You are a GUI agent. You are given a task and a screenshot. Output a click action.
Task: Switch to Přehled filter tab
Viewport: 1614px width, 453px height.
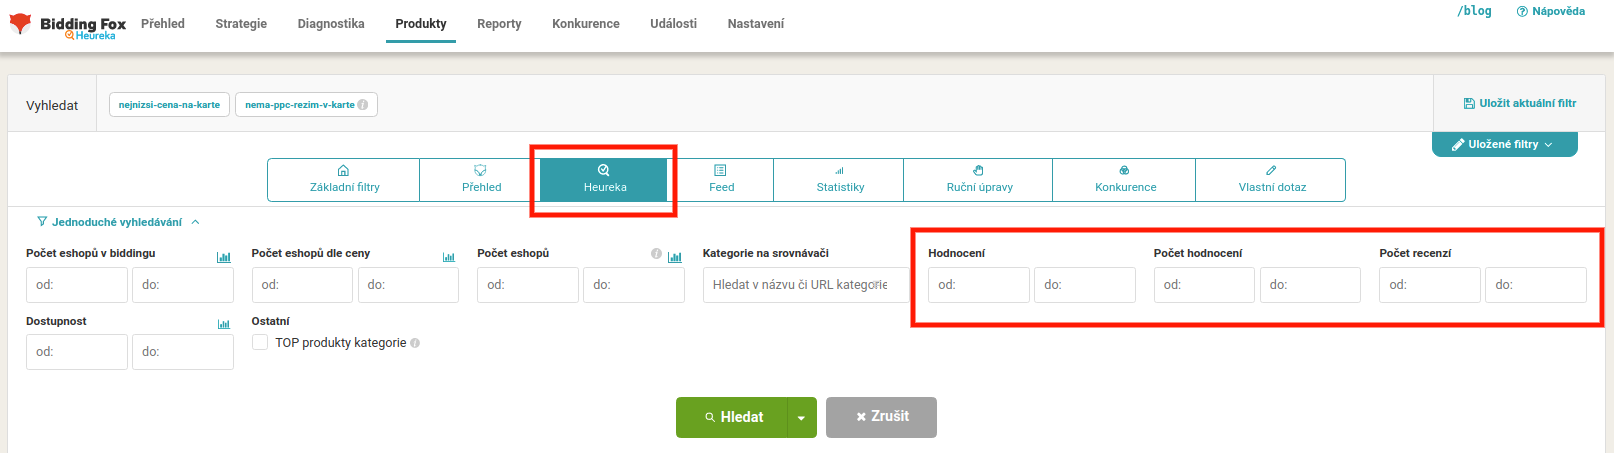point(481,180)
